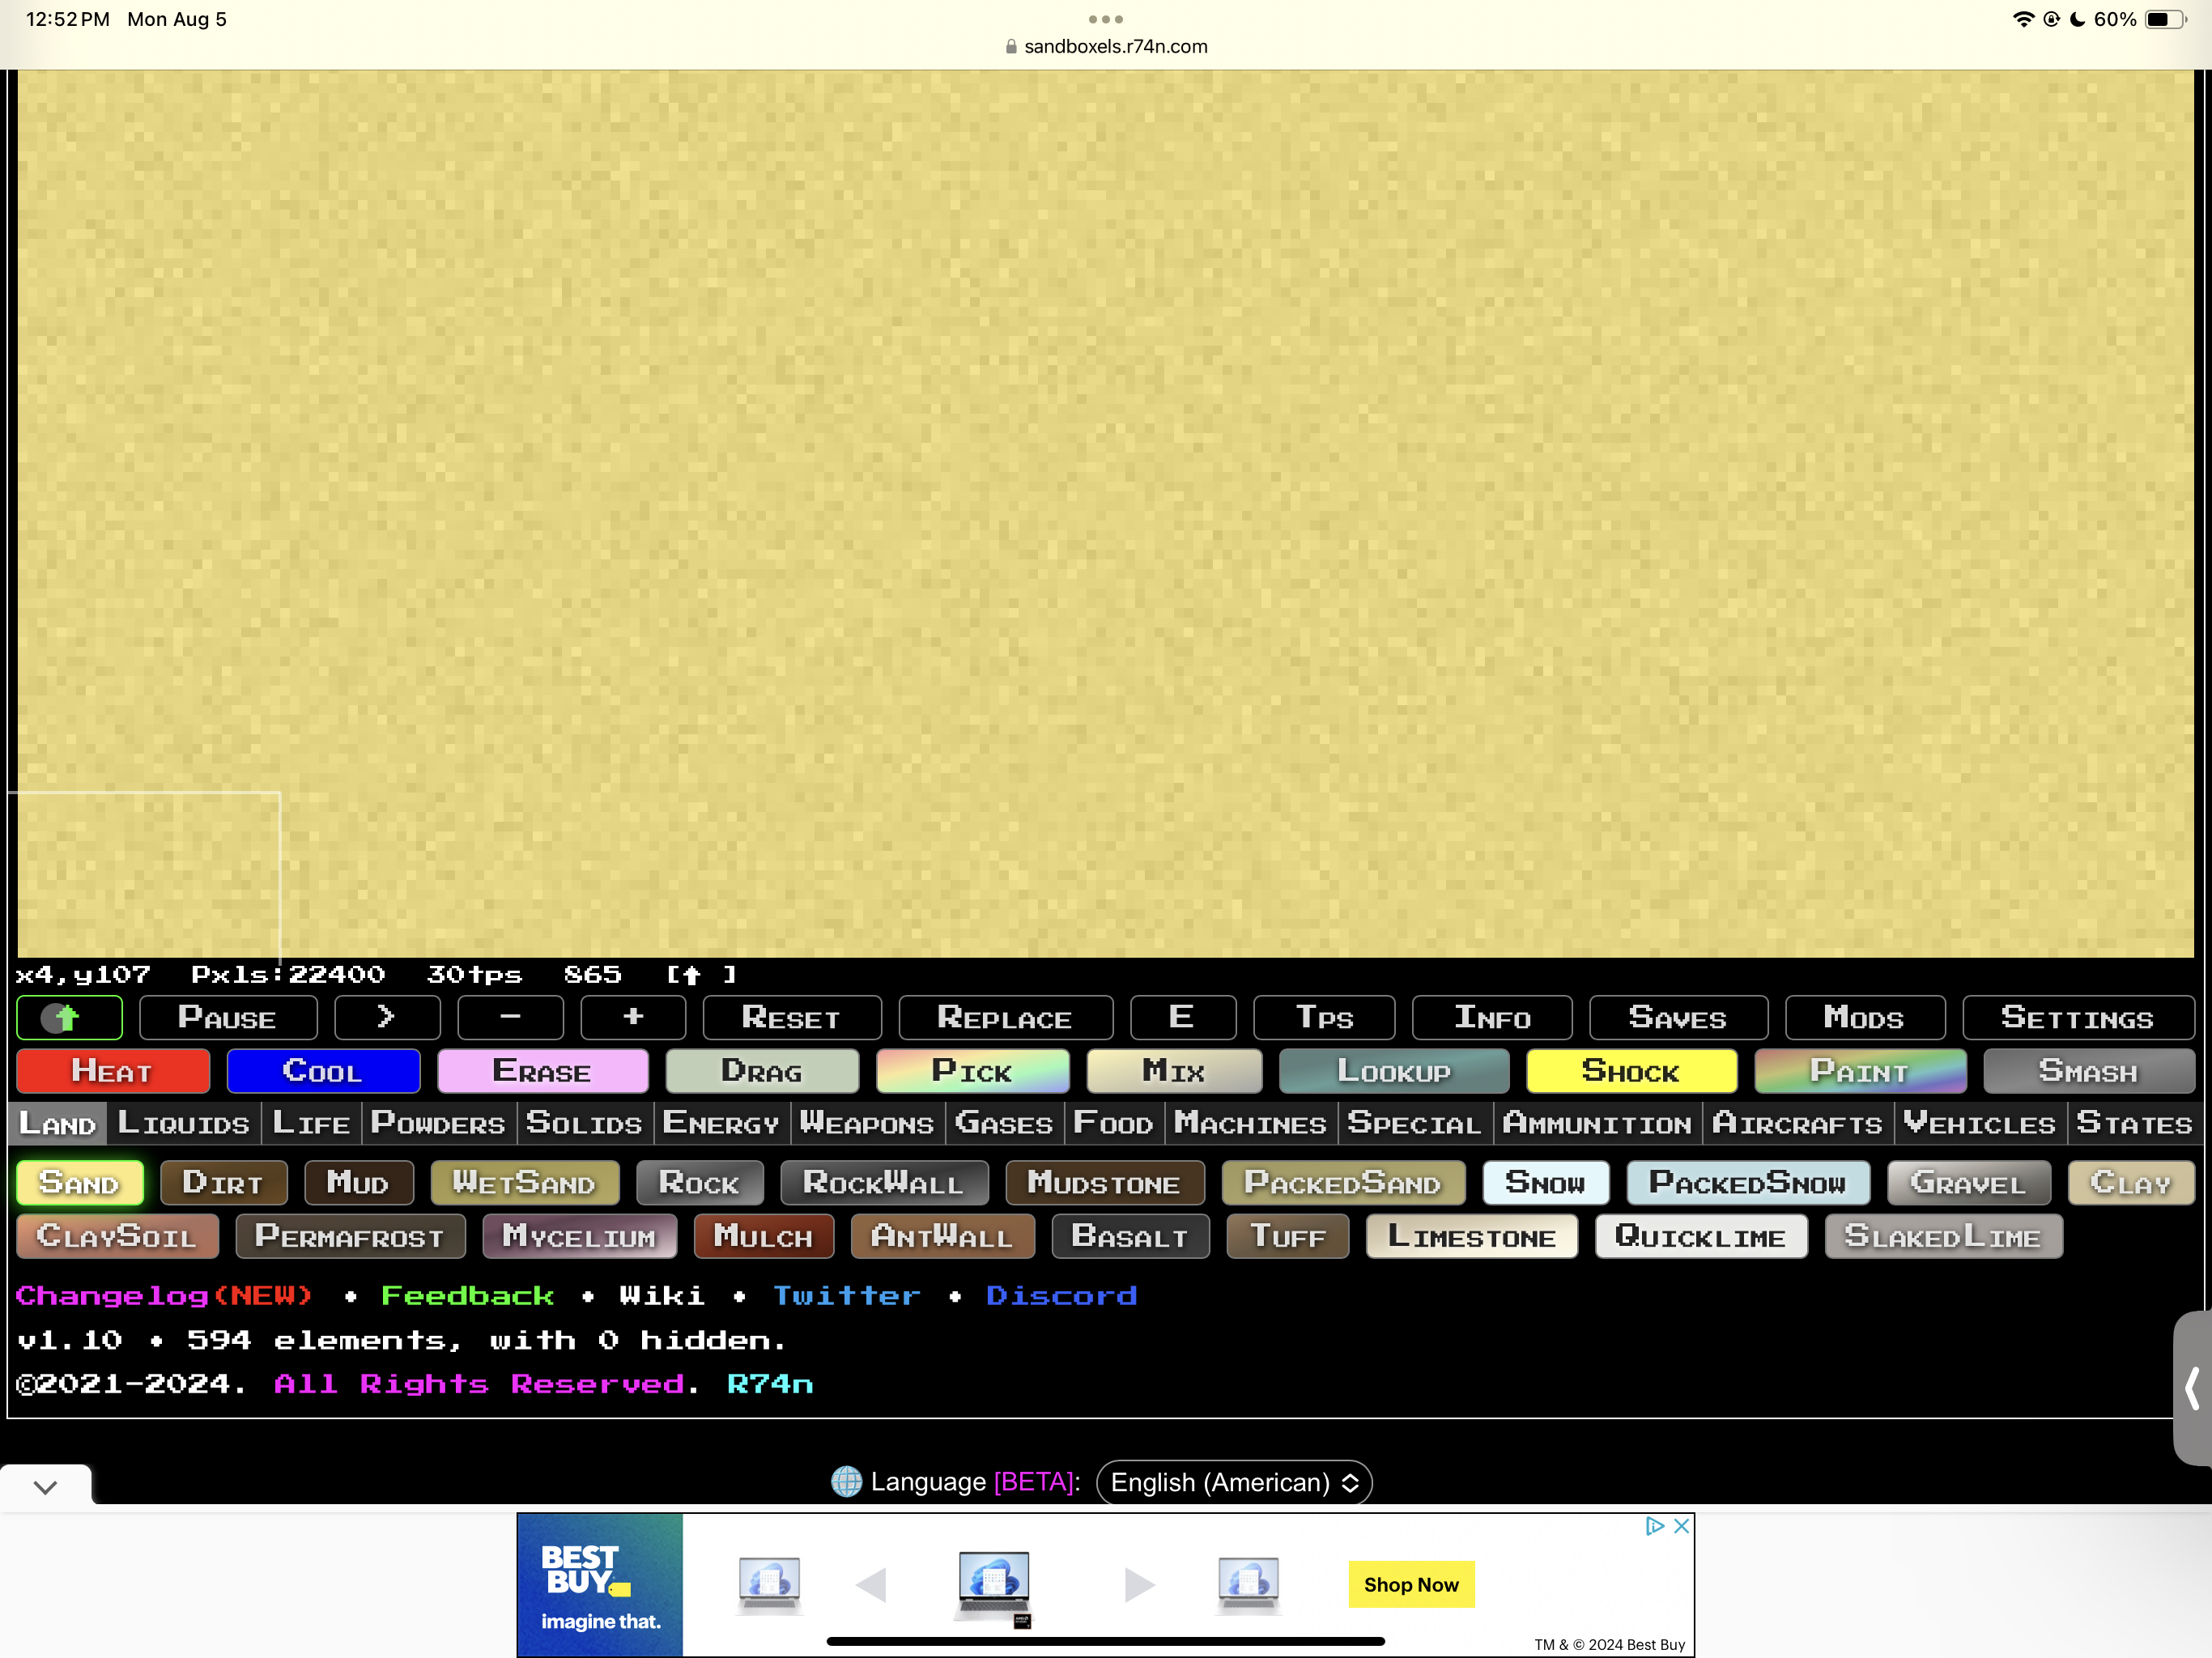Open the E element-select button

(x=1181, y=1018)
